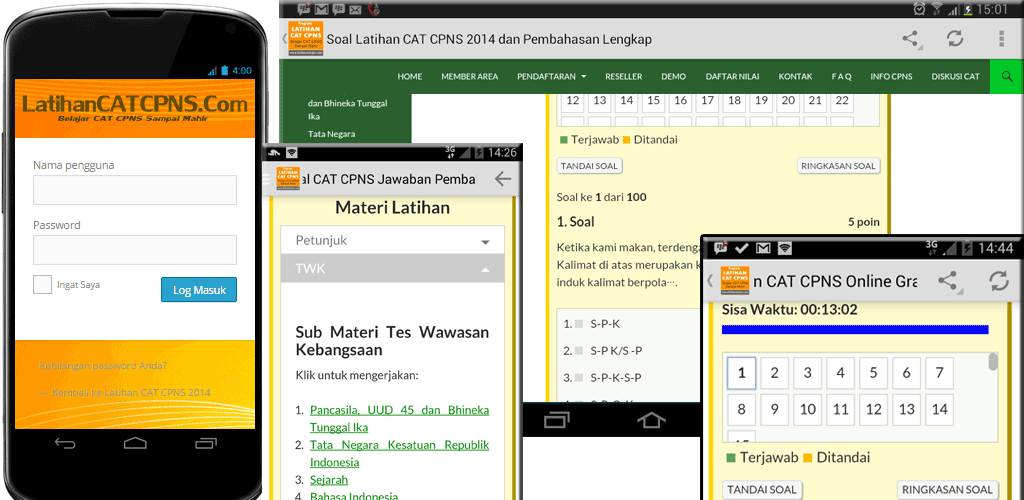
Task: Select question 10 box under Sisa Waktu
Action: 807,409
